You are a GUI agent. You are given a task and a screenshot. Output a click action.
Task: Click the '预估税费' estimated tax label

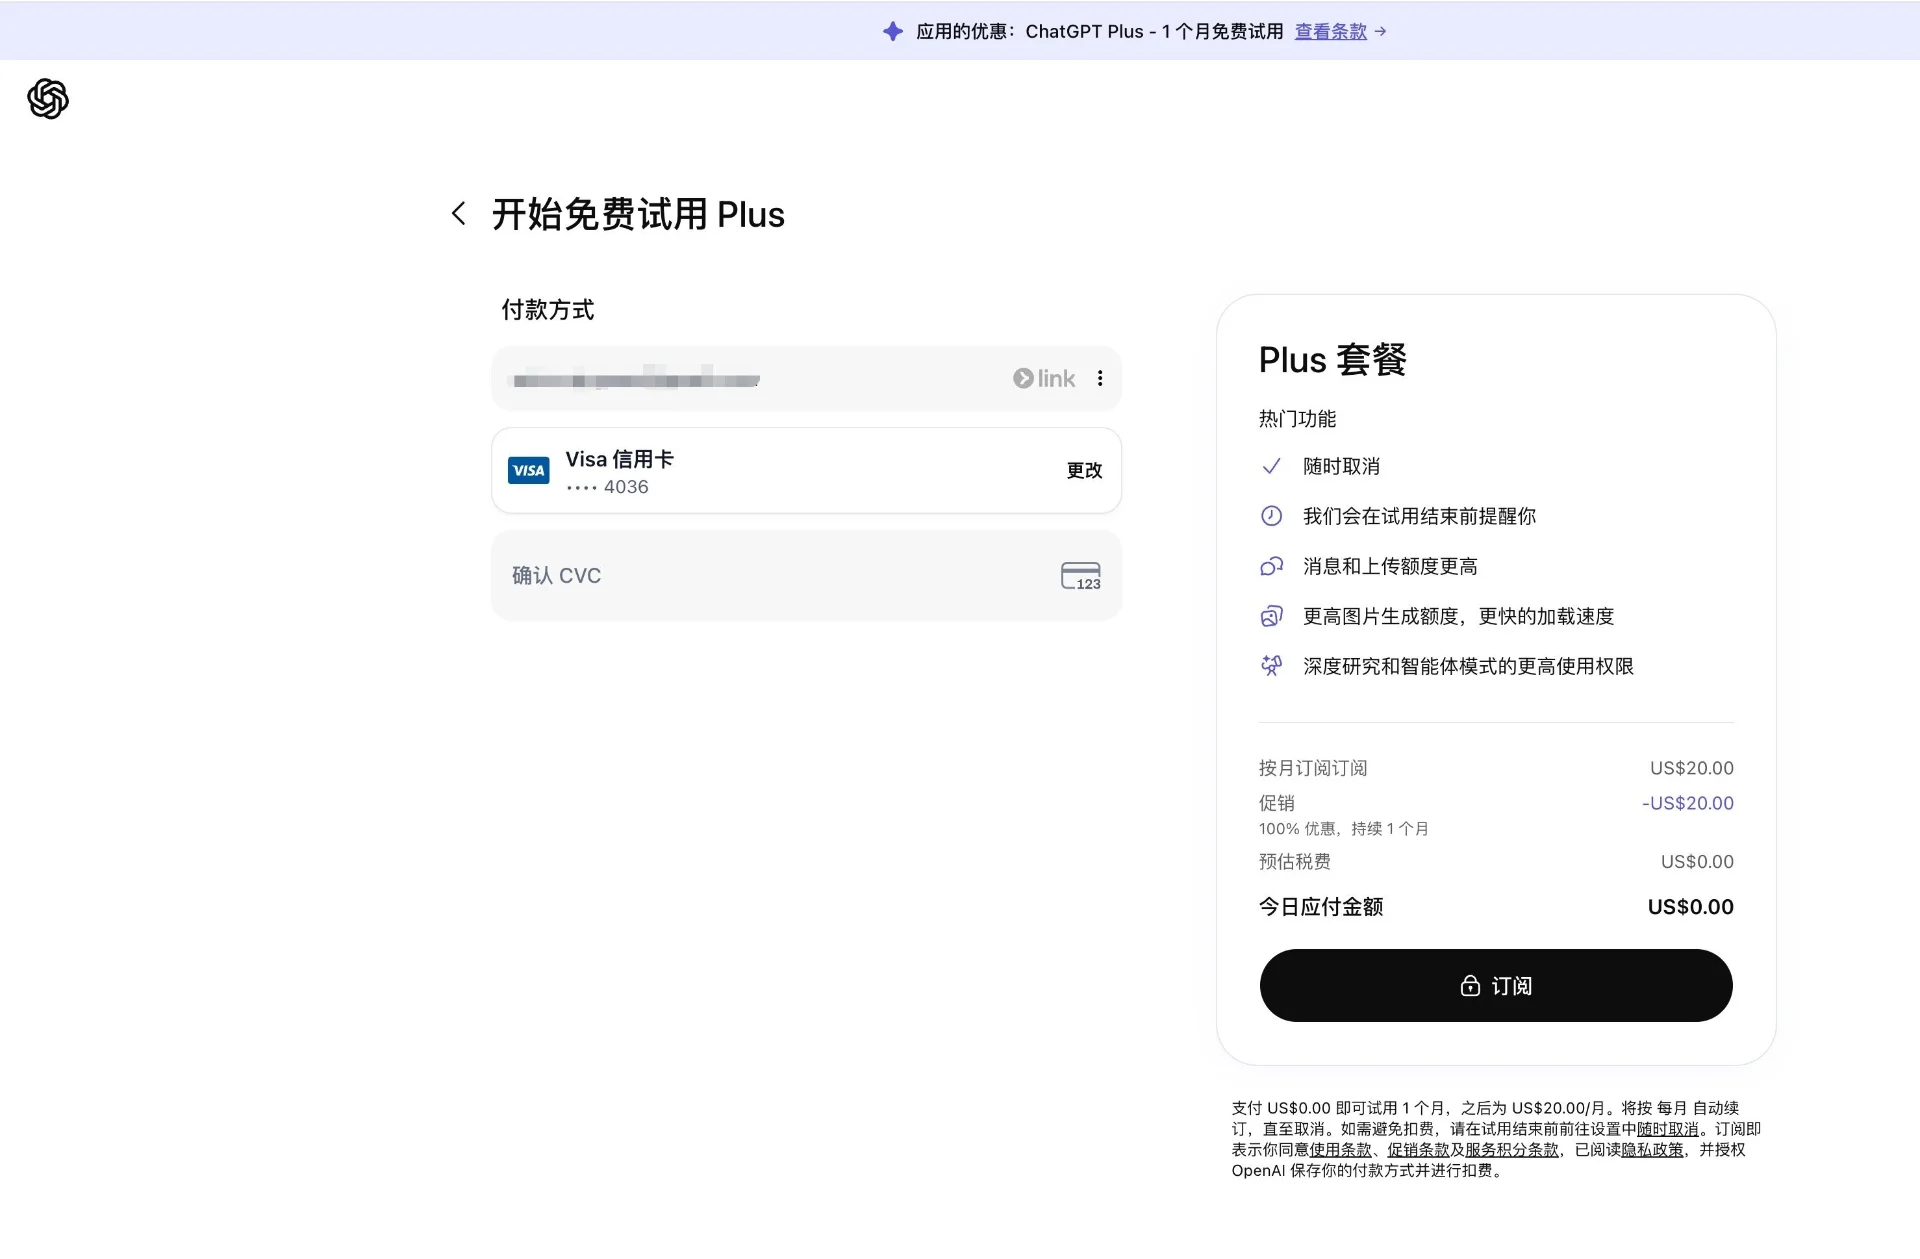[1294, 862]
